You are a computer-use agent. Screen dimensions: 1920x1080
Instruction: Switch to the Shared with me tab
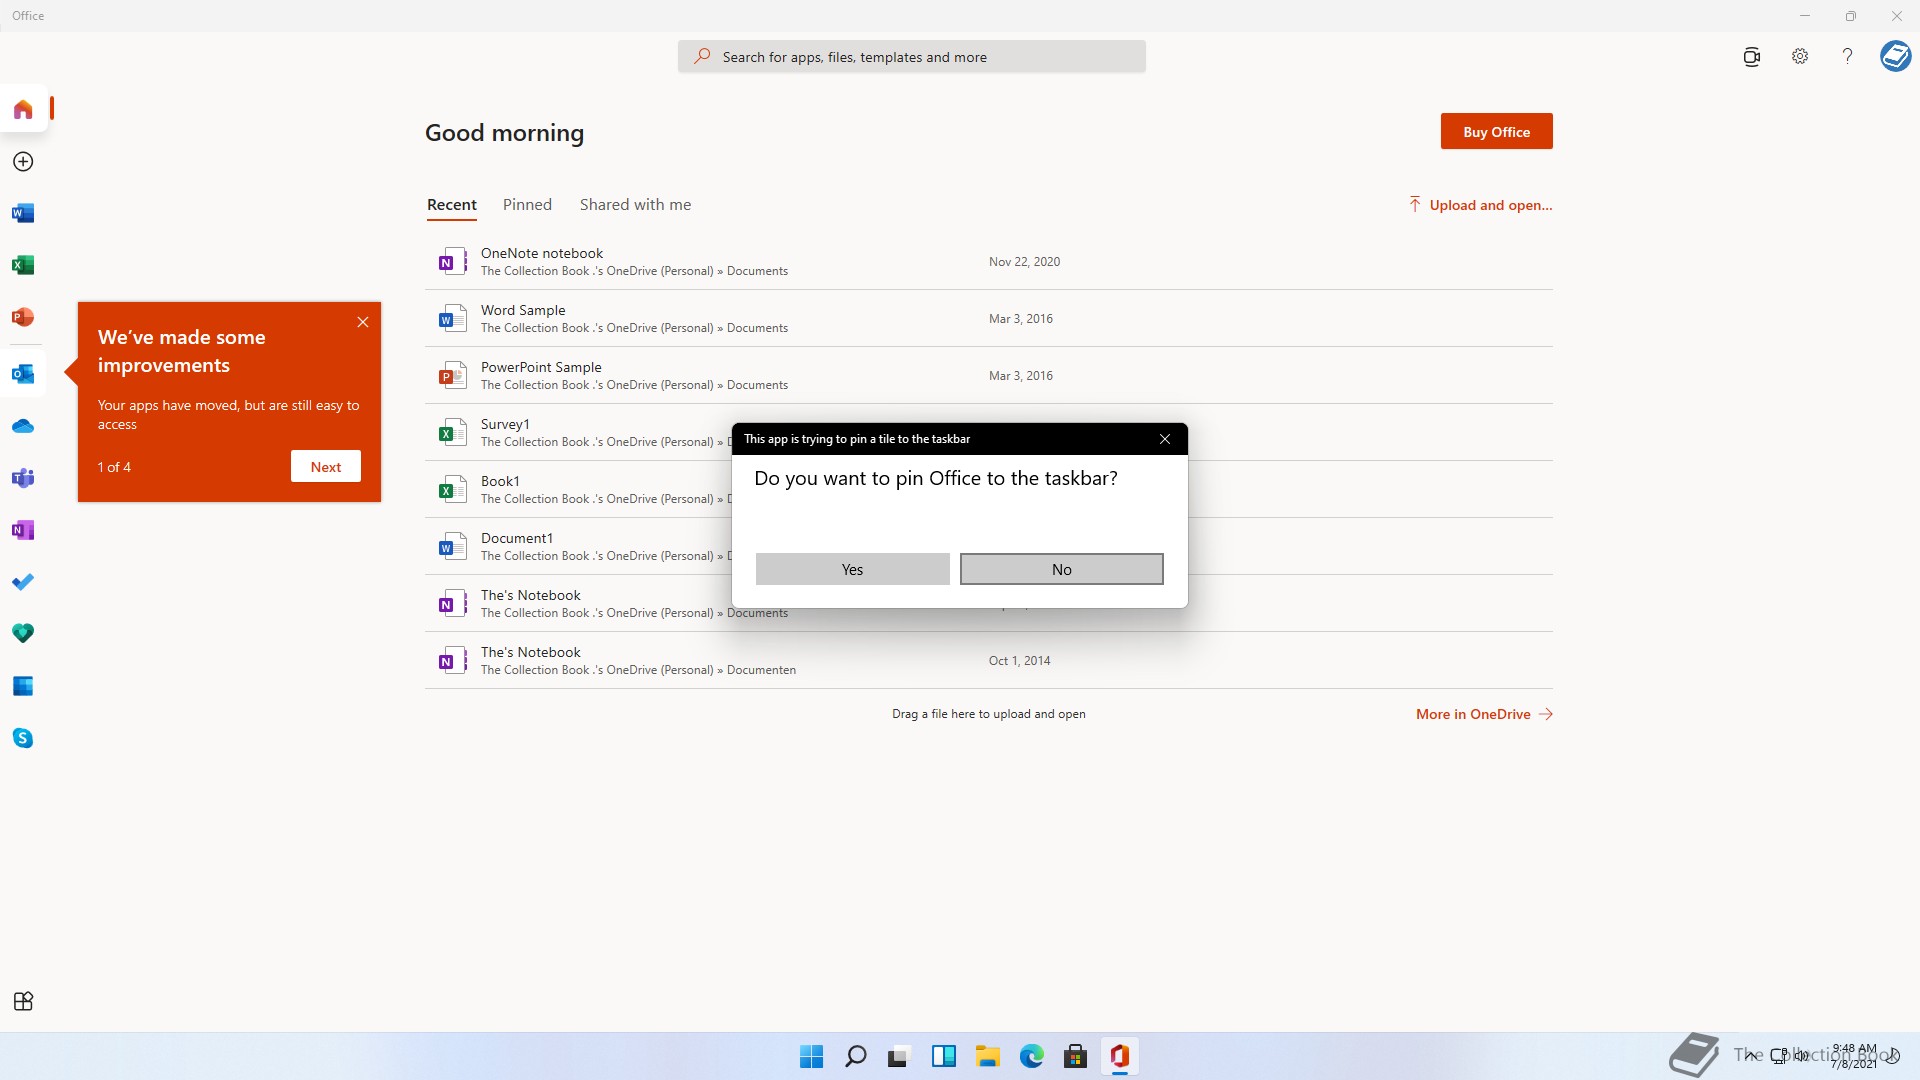click(x=635, y=205)
